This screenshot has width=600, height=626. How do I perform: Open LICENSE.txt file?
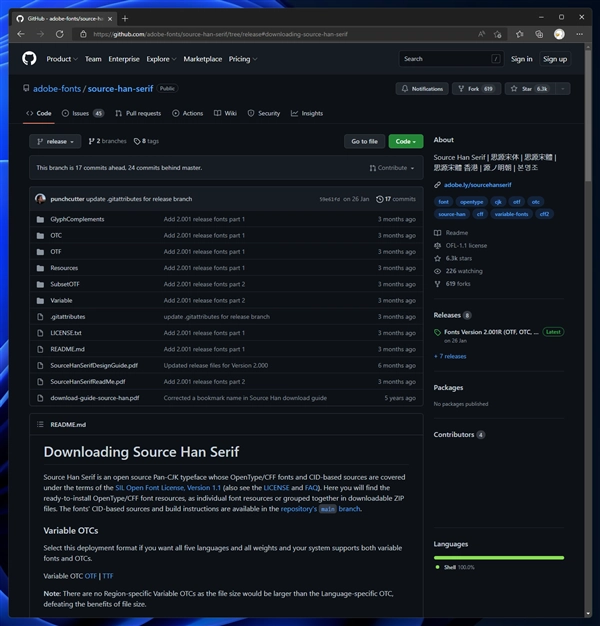click(x=66, y=333)
